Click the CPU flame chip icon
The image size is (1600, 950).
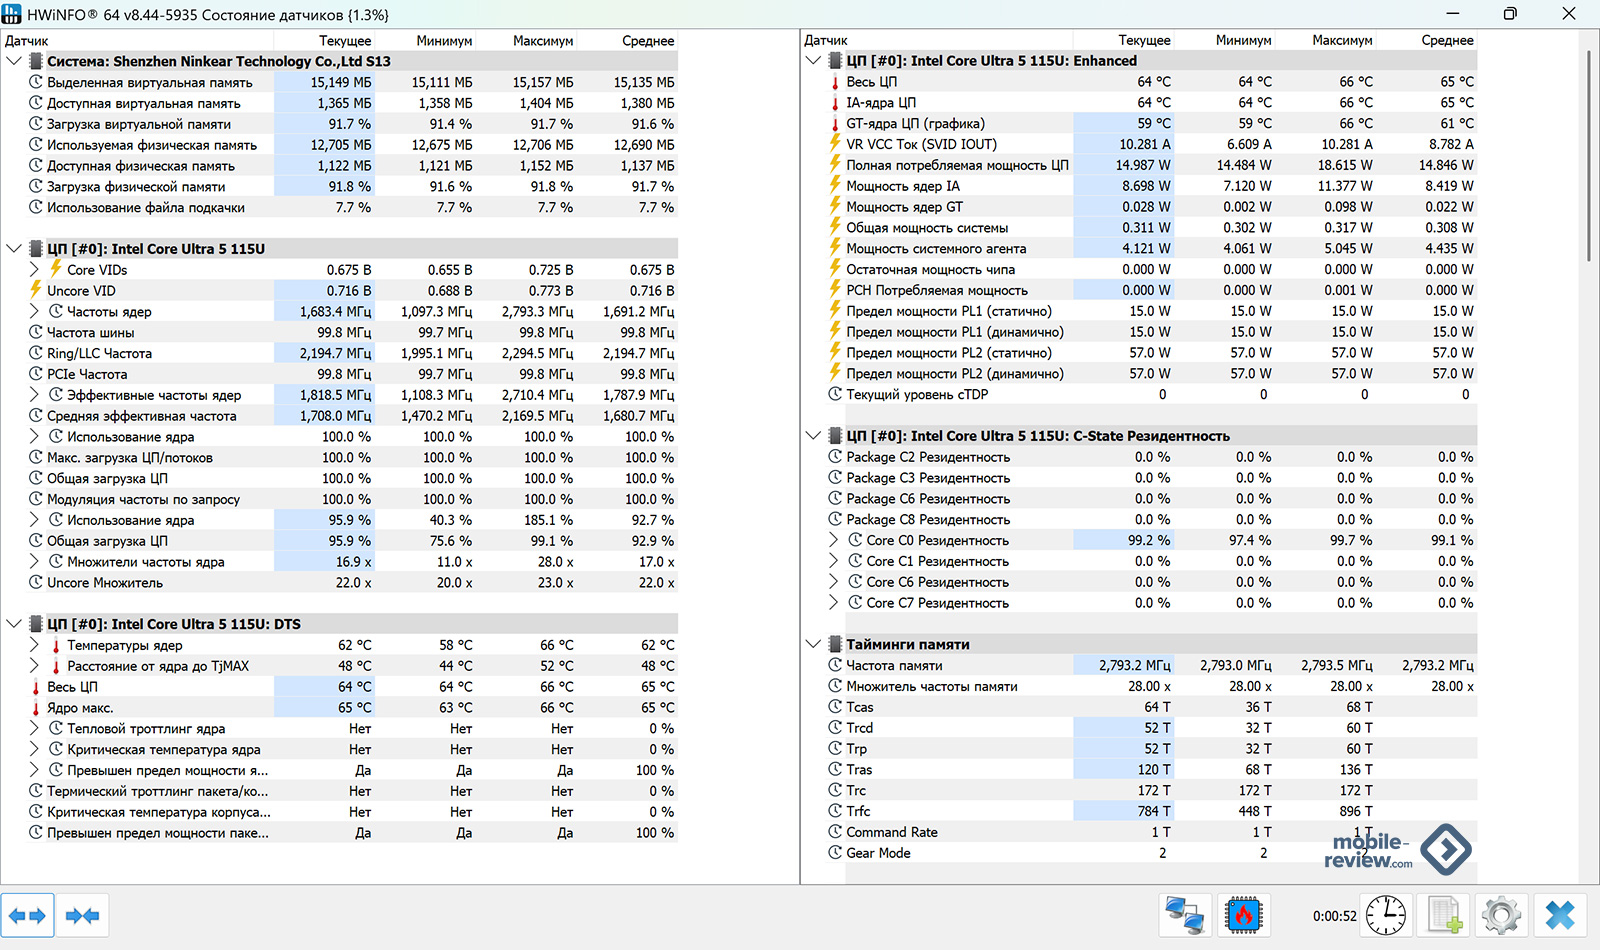pyautogui.click(x=1244, y=915)
